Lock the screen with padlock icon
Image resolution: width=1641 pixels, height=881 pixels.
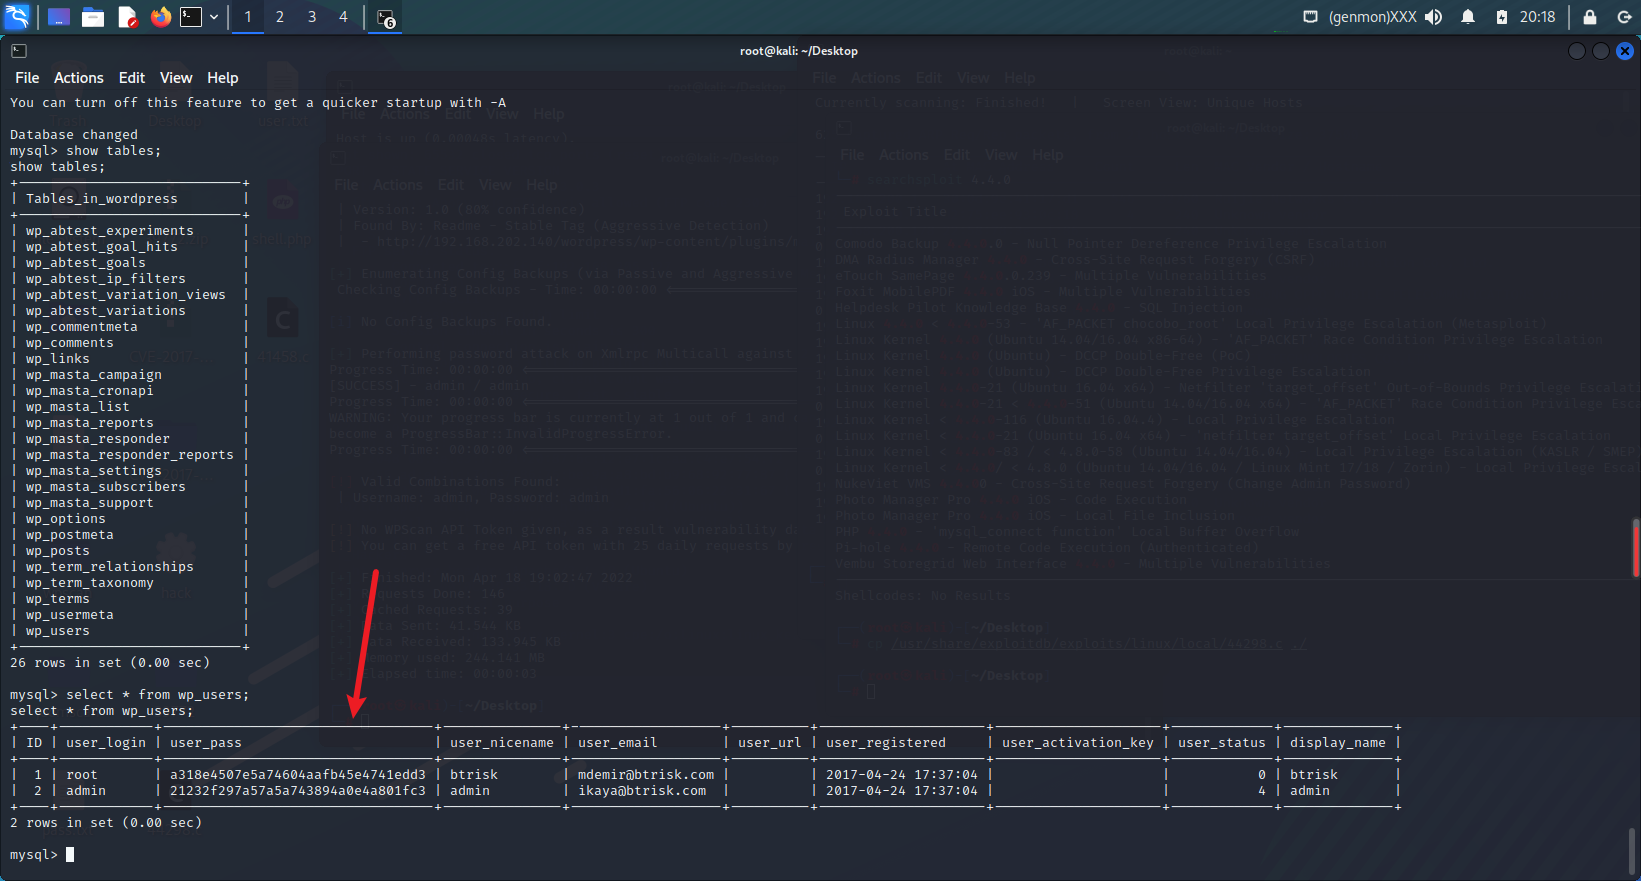1589,17
